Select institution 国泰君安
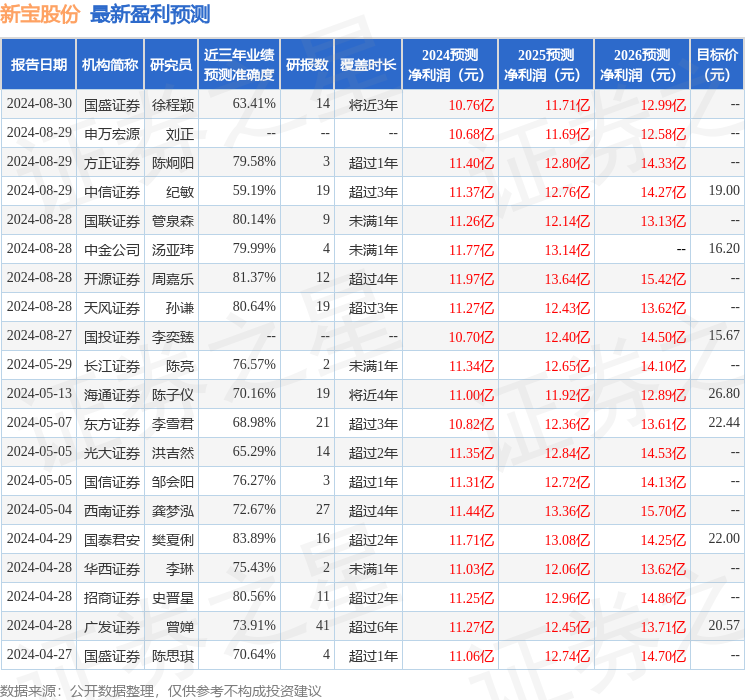The width and height of the screenshot is (745, 700). [x=112, y=540]
